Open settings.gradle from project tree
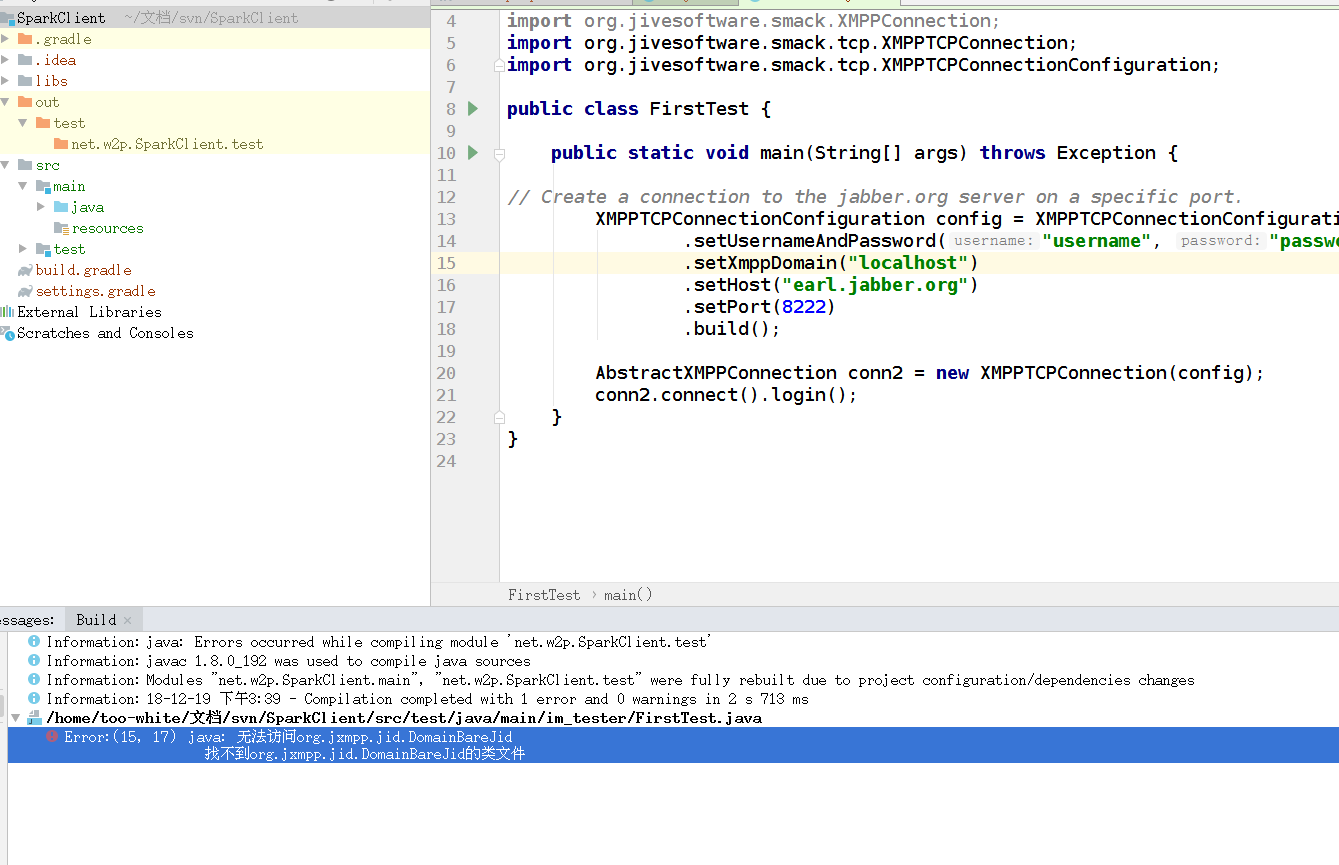 95,291
